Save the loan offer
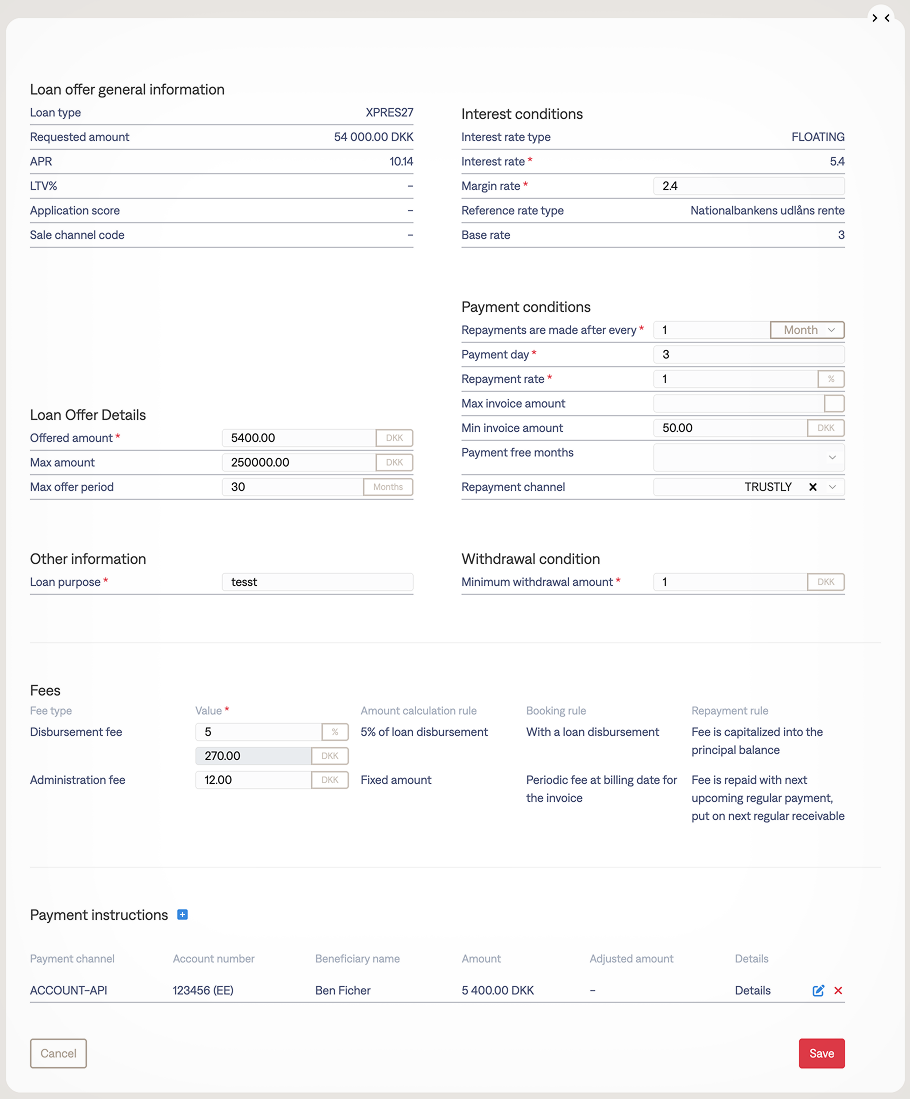 pyautogui.click(x=821, y=1053)
